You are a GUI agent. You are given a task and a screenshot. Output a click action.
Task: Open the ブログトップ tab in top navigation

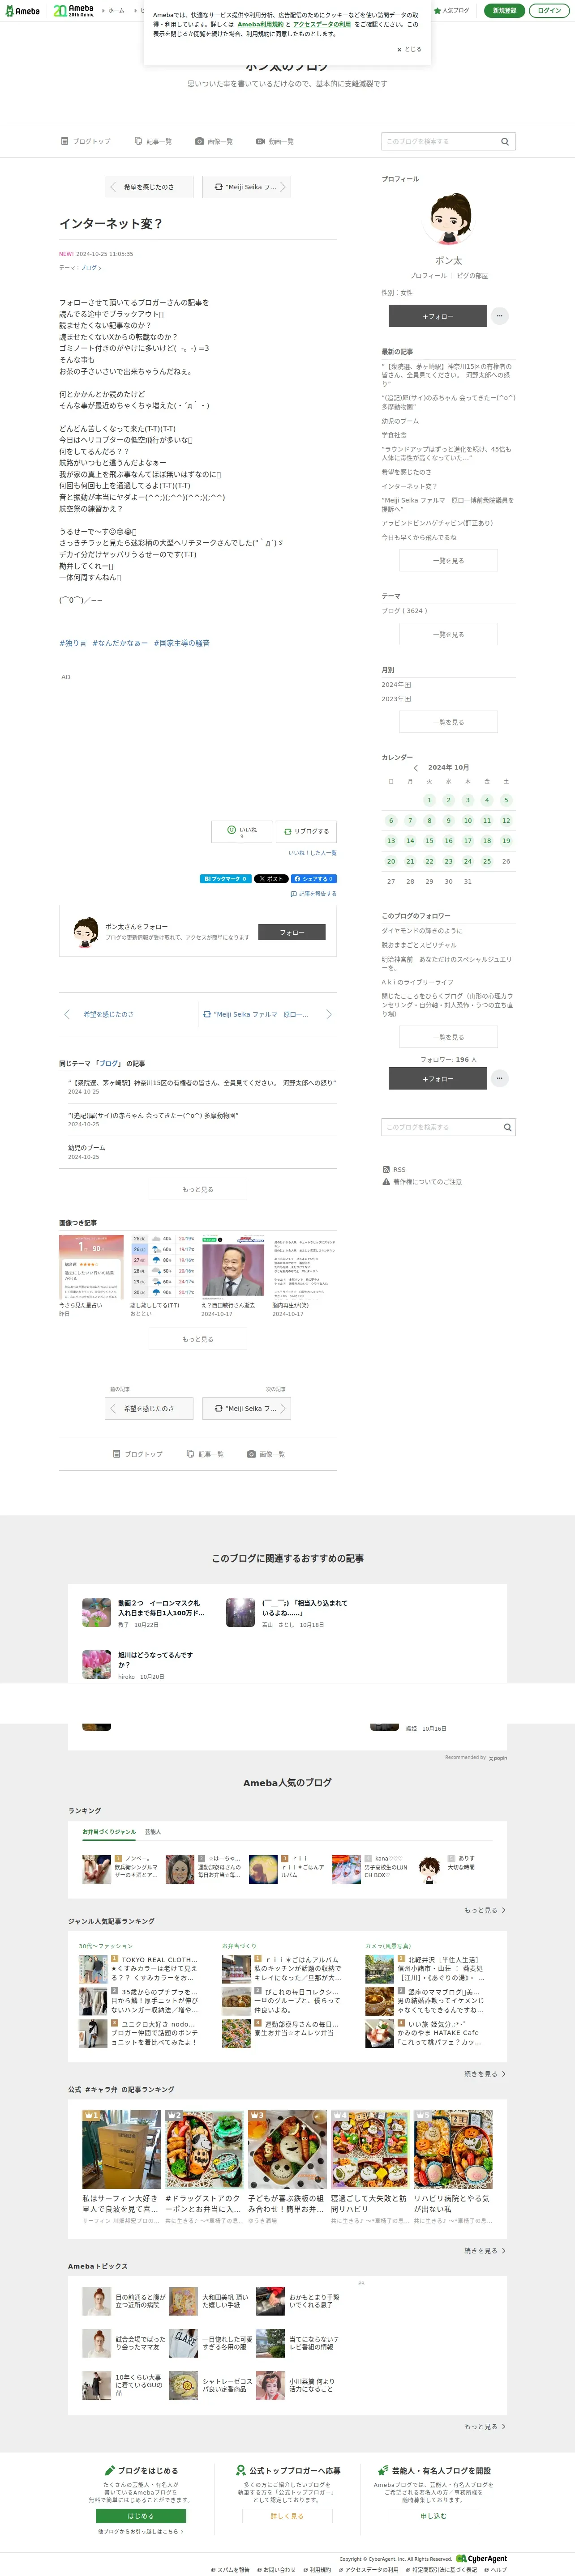[86, 141]
